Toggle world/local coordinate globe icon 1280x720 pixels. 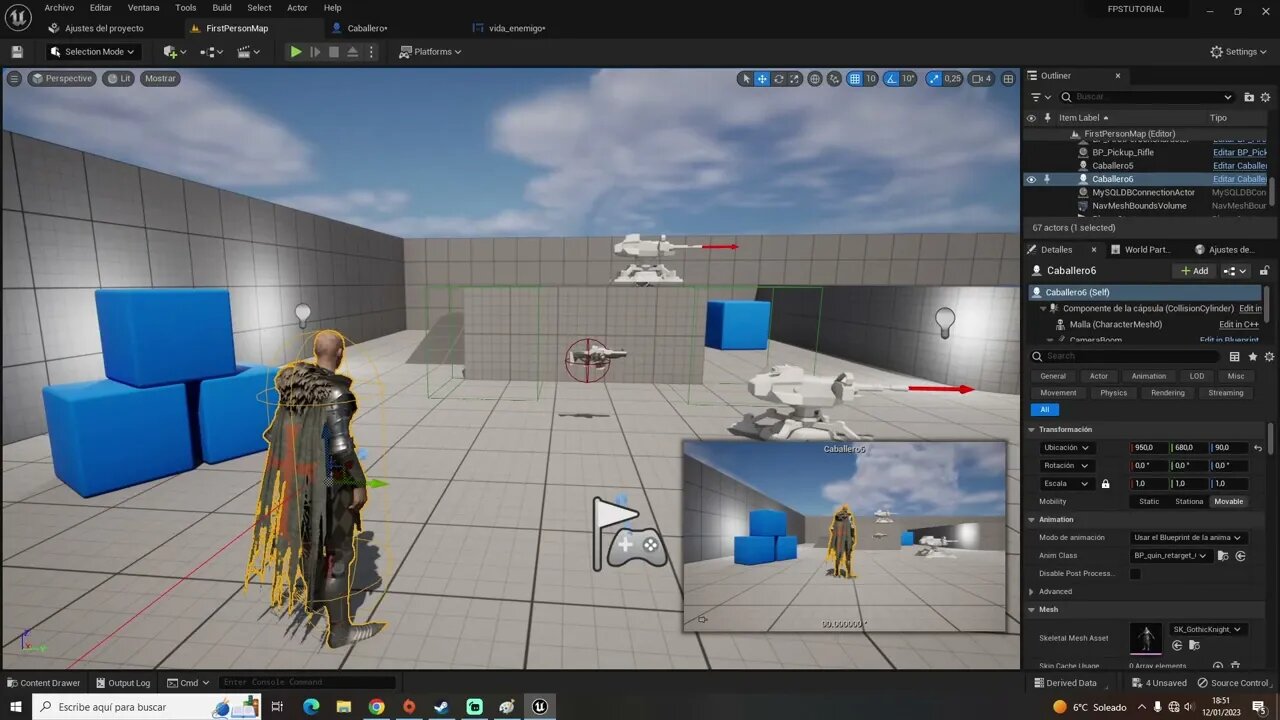pyautogui.click(x=815, y=79)
